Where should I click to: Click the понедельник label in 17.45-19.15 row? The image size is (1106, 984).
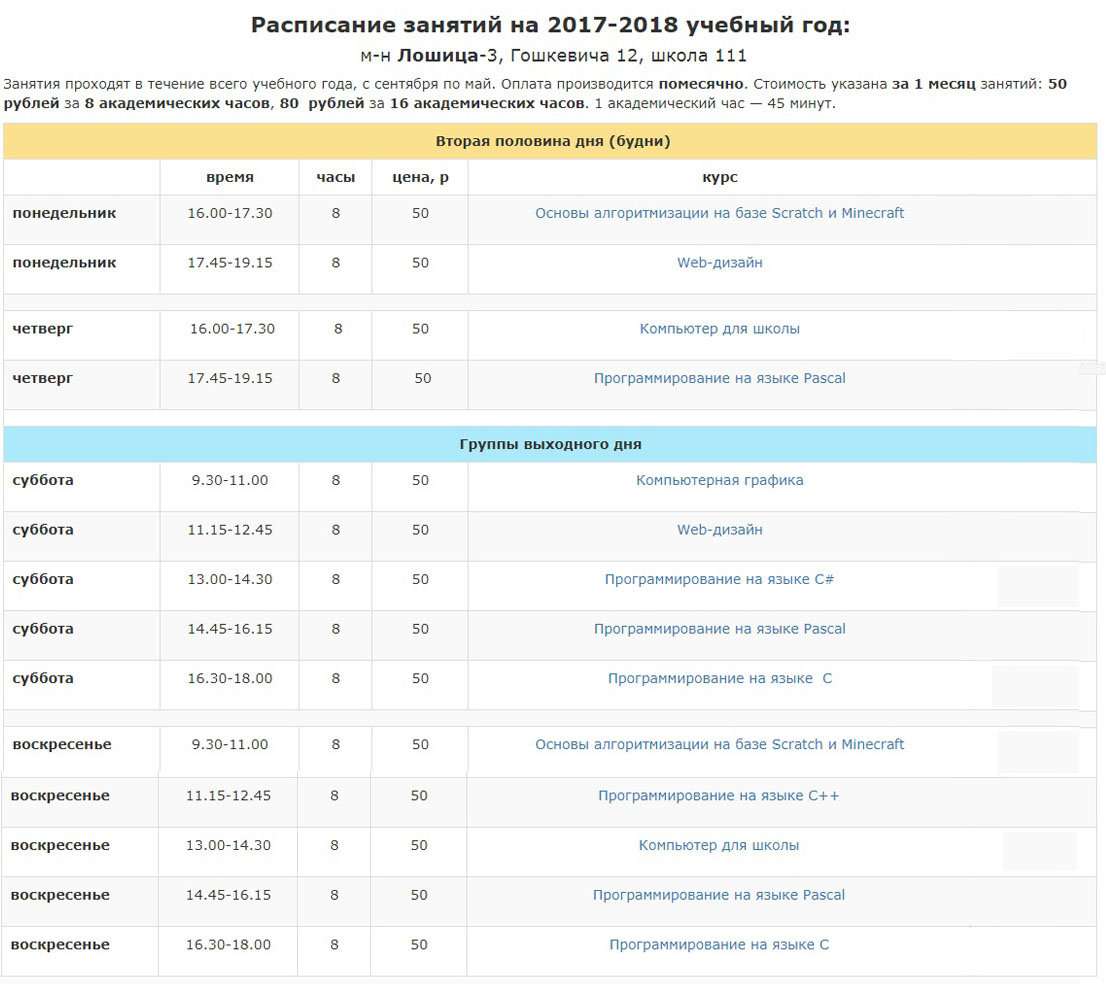click(x=64, y=262)
